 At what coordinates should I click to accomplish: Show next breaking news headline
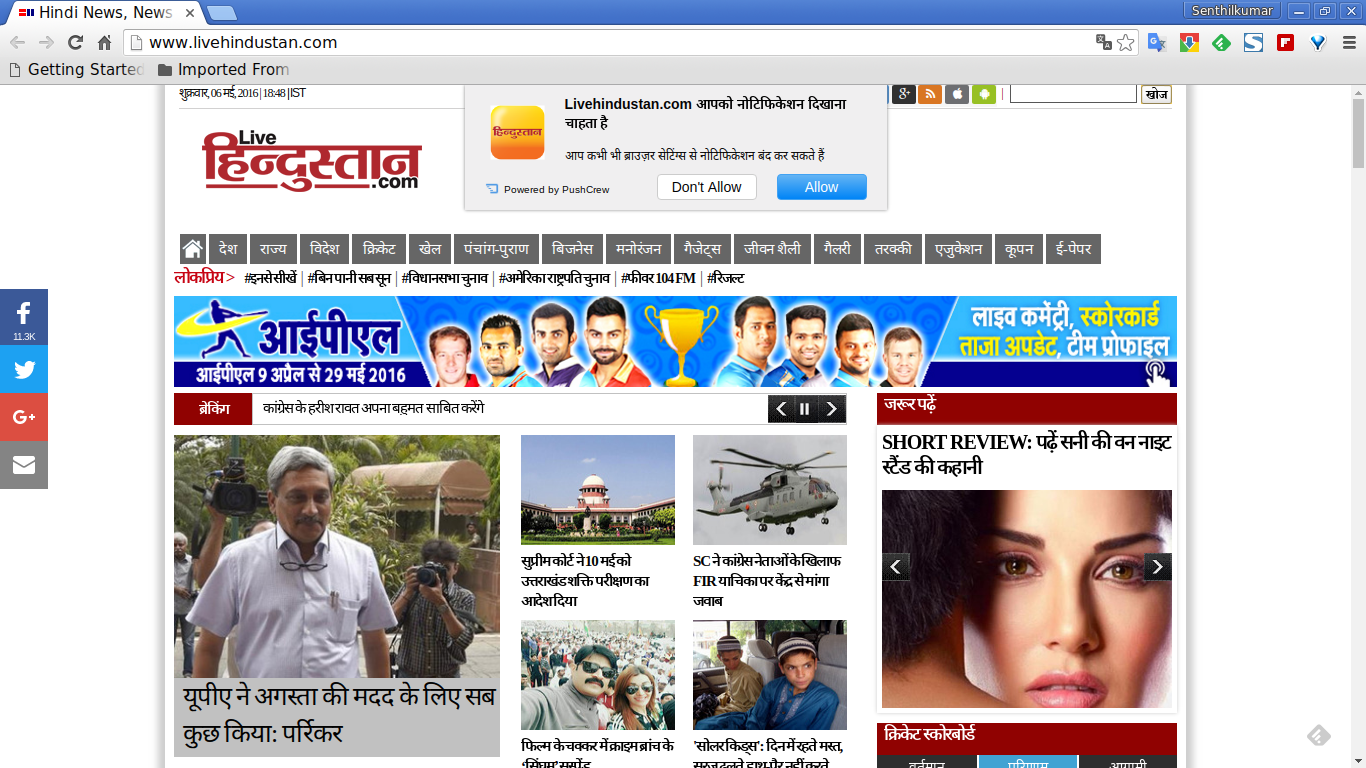(x=831, y=409)
